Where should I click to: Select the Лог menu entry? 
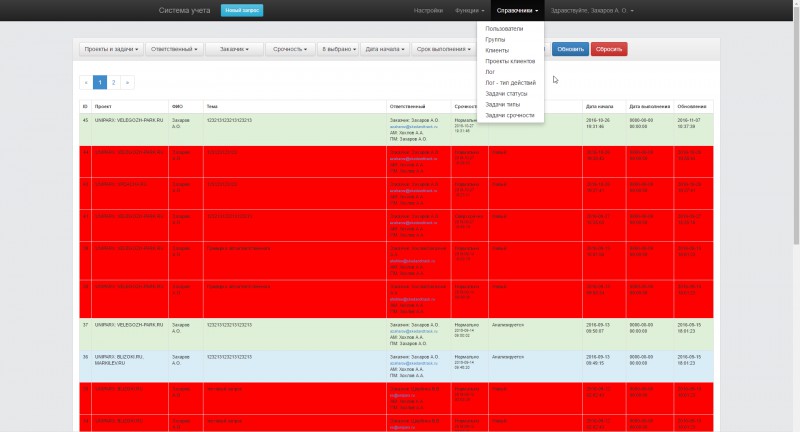coord(490,71)
